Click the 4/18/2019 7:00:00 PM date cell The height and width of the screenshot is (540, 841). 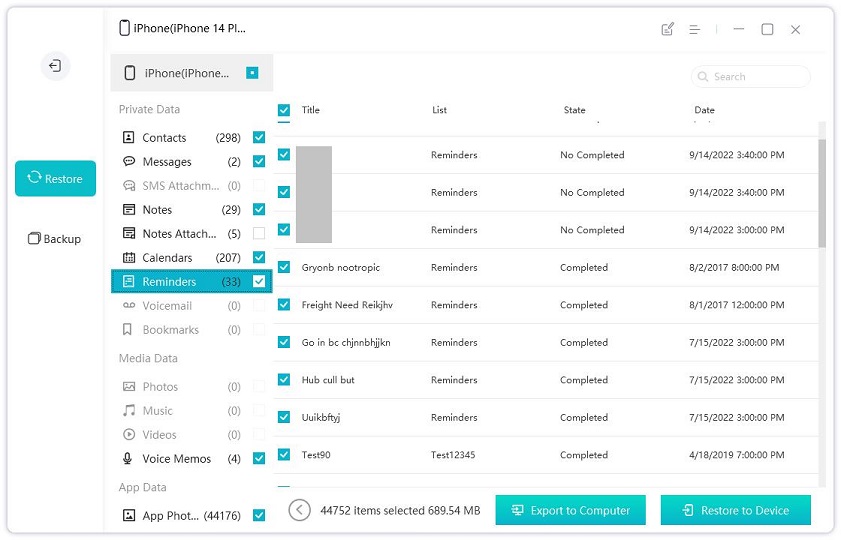click(x=737, y=455)
